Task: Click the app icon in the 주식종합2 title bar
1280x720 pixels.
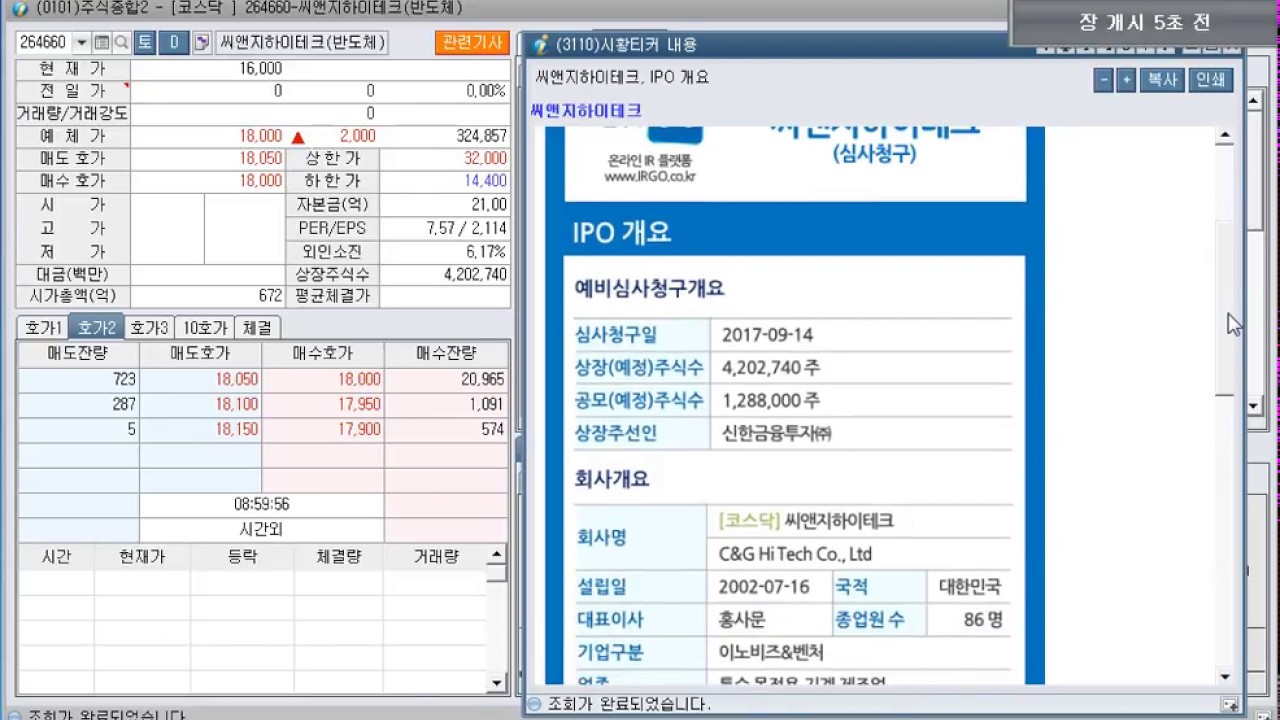Action: 19,9
